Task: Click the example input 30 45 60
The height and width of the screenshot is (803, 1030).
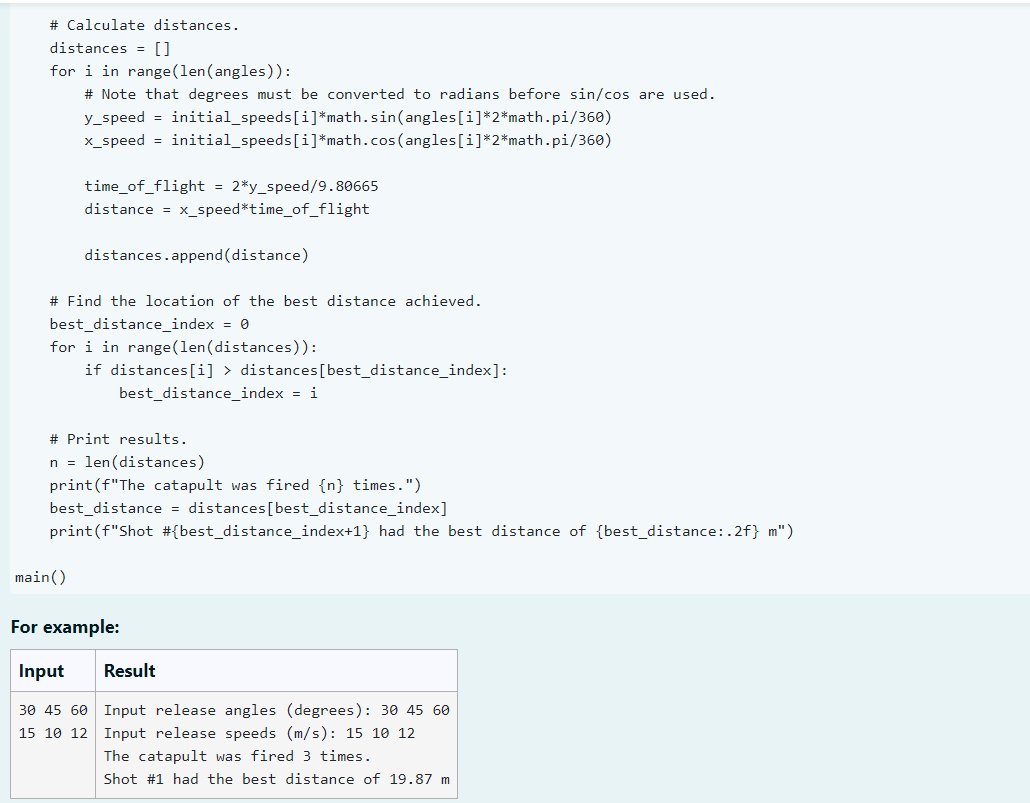Action: [x=52, y=710]
